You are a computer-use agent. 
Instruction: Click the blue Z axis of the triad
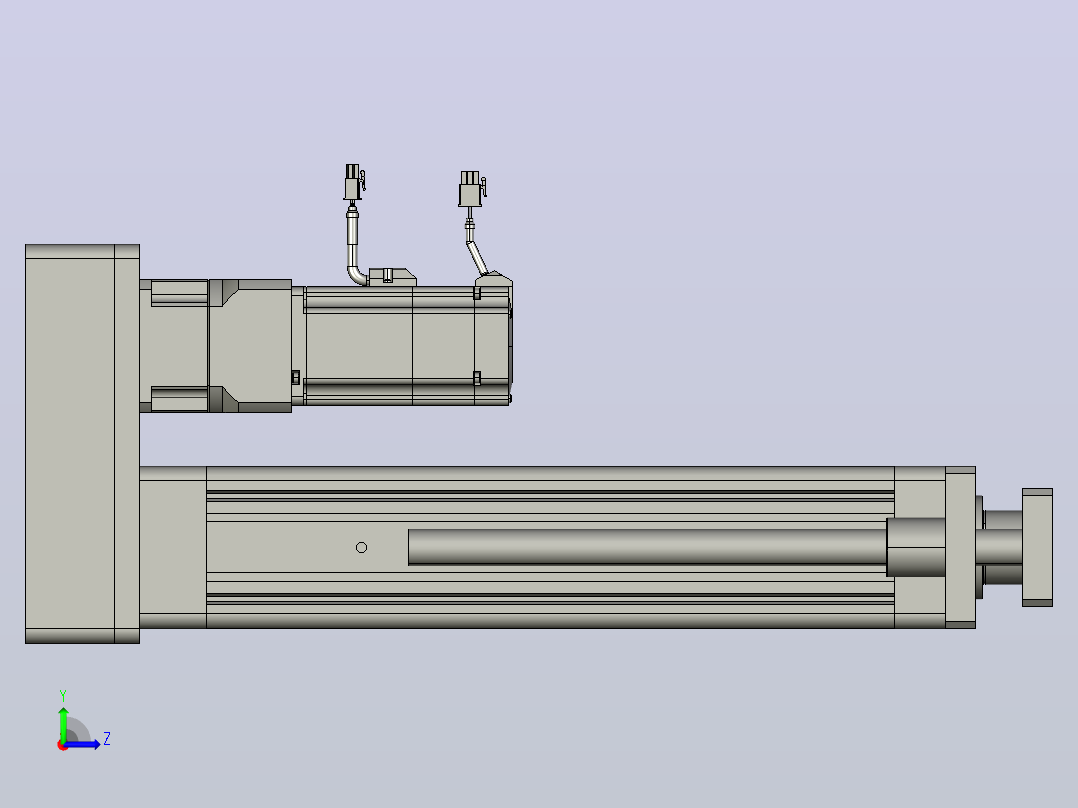point(82,744)
